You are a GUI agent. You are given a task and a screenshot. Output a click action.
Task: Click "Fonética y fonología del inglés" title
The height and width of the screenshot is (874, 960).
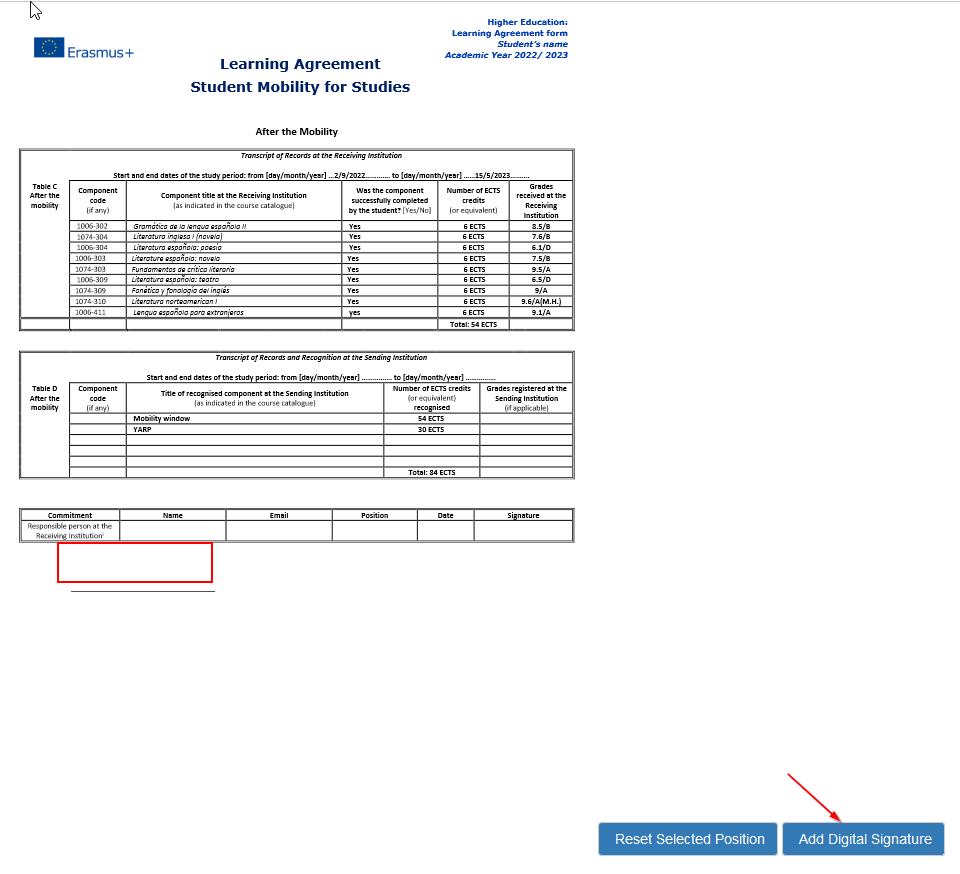pos(181,291)
